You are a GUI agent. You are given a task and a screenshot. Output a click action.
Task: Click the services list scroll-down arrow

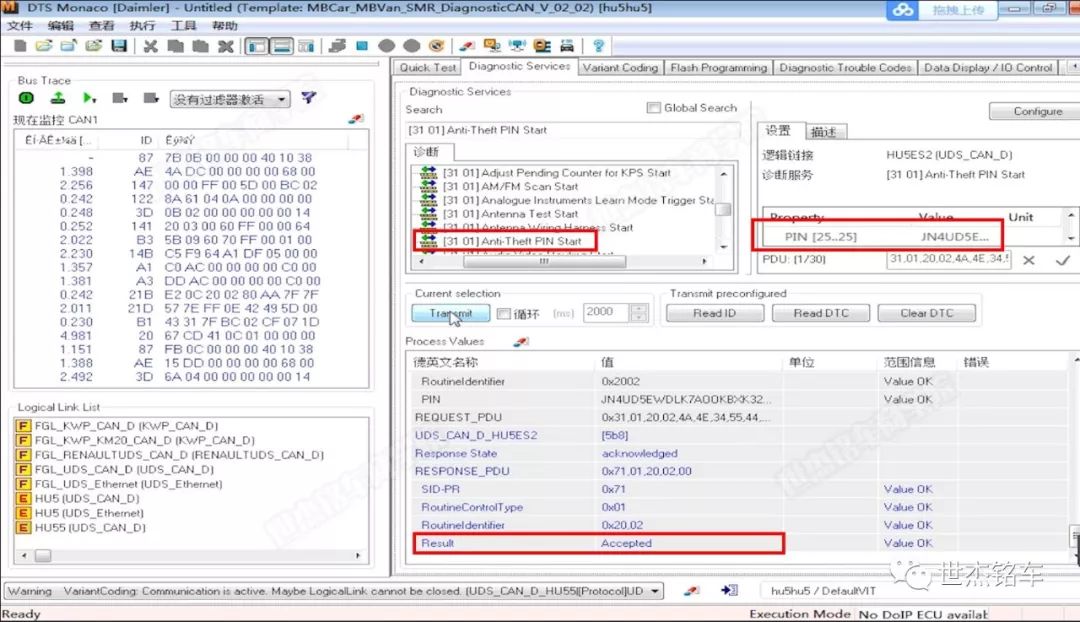pos(723,246)
